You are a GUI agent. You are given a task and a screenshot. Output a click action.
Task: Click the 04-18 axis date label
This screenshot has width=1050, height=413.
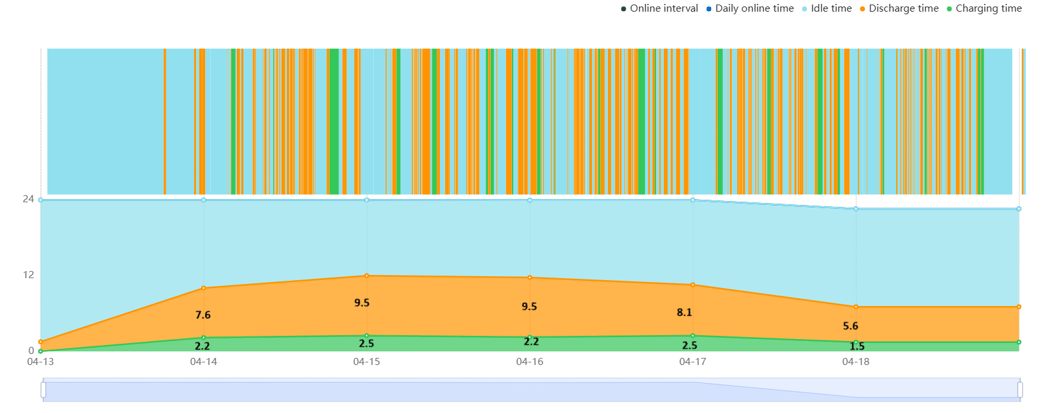[855, 362]
